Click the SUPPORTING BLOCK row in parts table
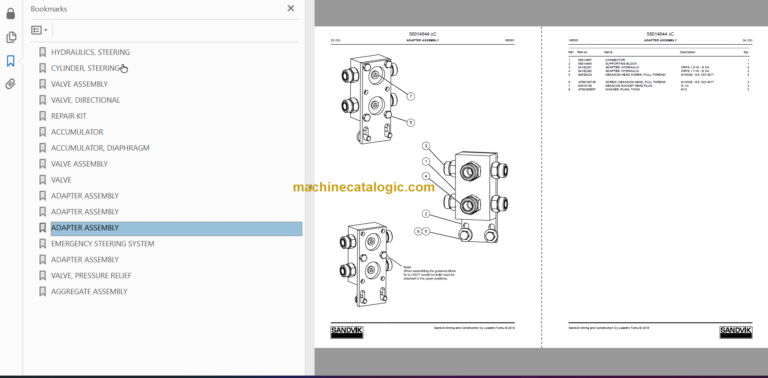 (658, 64)
